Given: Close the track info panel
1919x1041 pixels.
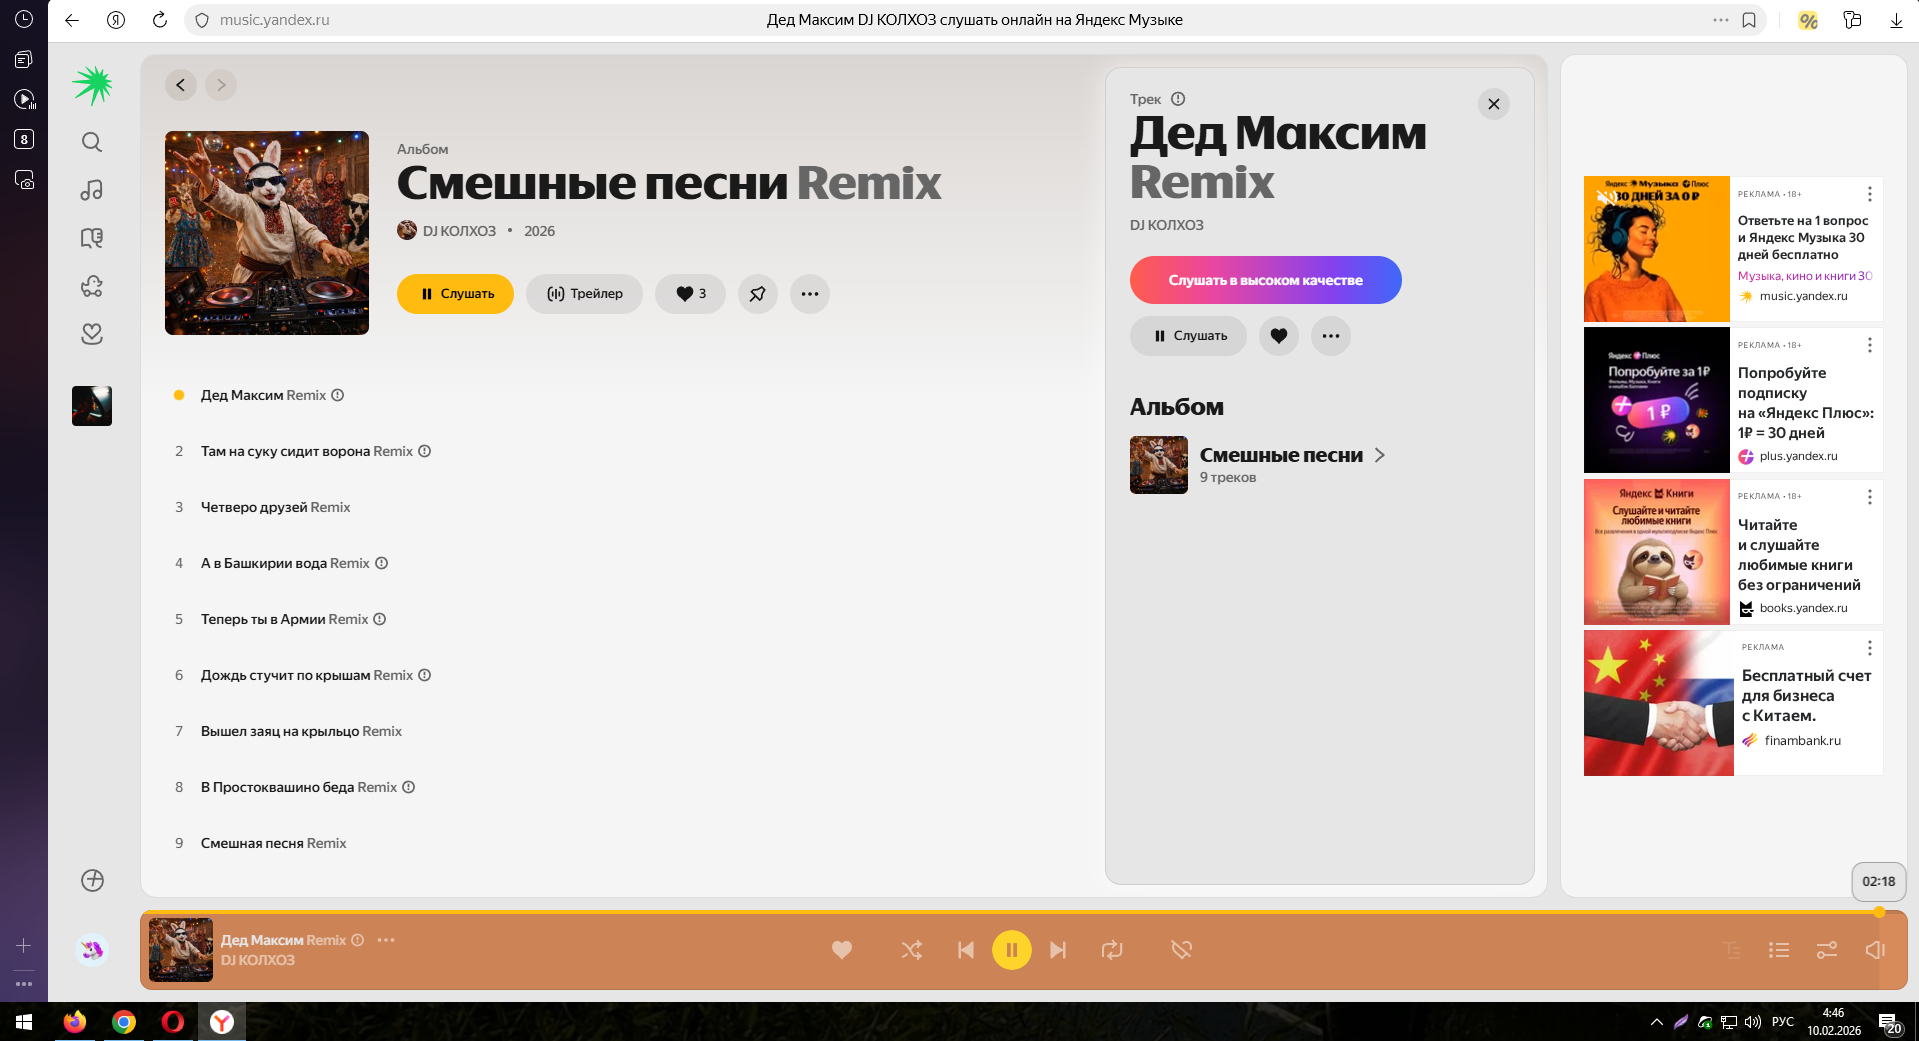Looking at the screenshot, I should (1493, 104).
